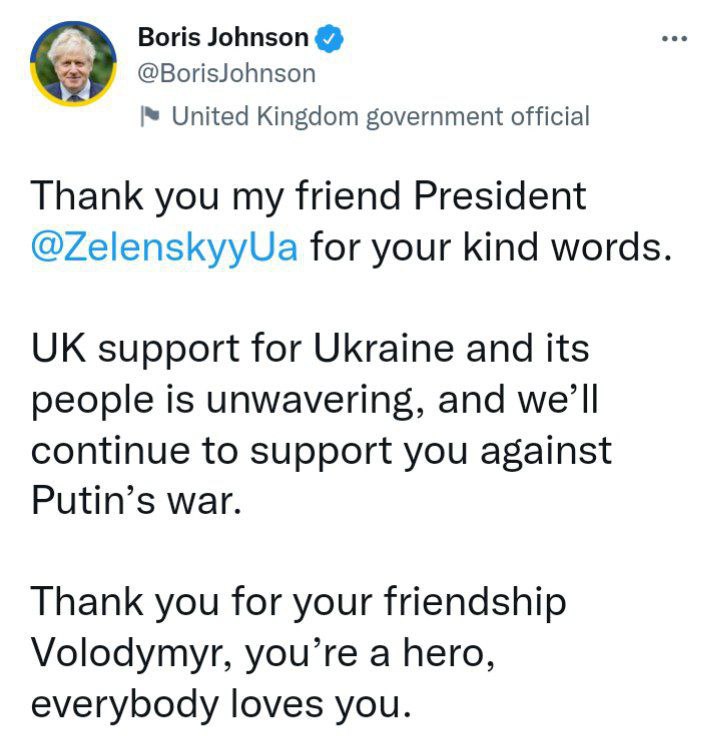Click the line "UK support for Ukraine and its"
The height and width of the screenshot is (736, 720).
(x=311, y=351)
